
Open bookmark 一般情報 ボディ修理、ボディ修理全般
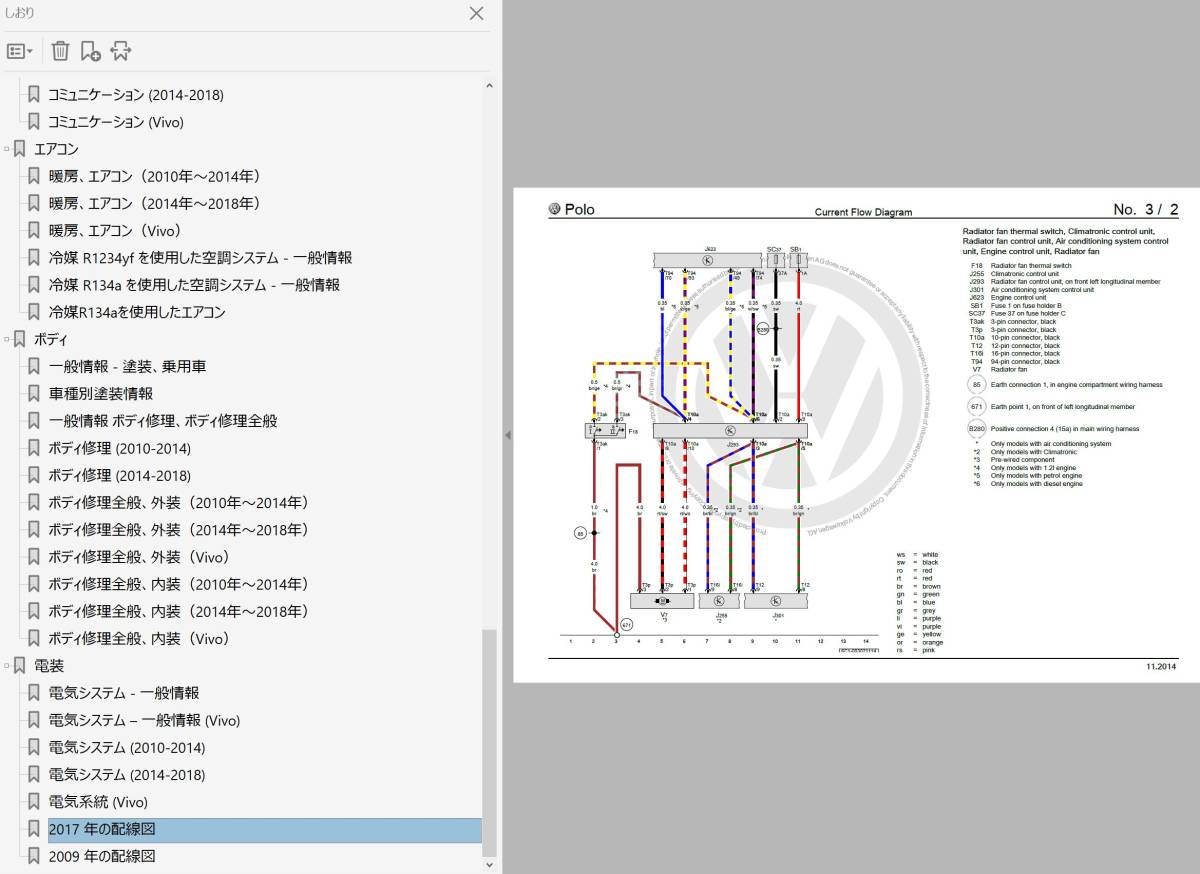163,421
